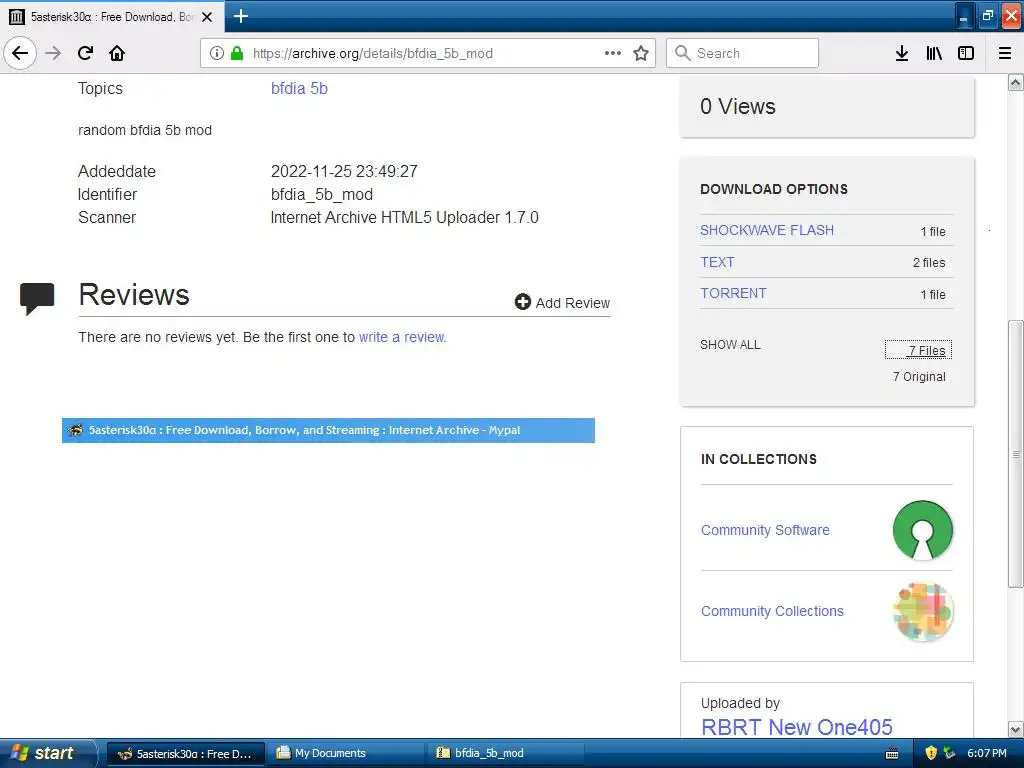Viewport: 1024px width, 768px height.
Task: Open the downloads panel
Action: point(902,53)
